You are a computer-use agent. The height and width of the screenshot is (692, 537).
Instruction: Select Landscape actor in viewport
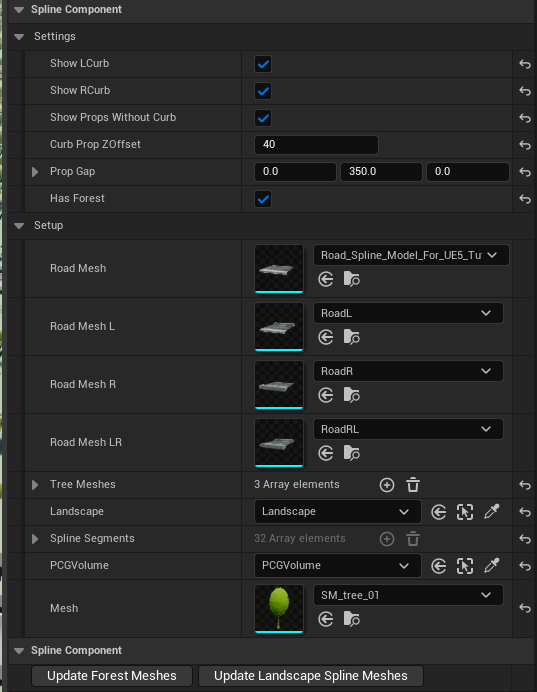tap(465, 512)
